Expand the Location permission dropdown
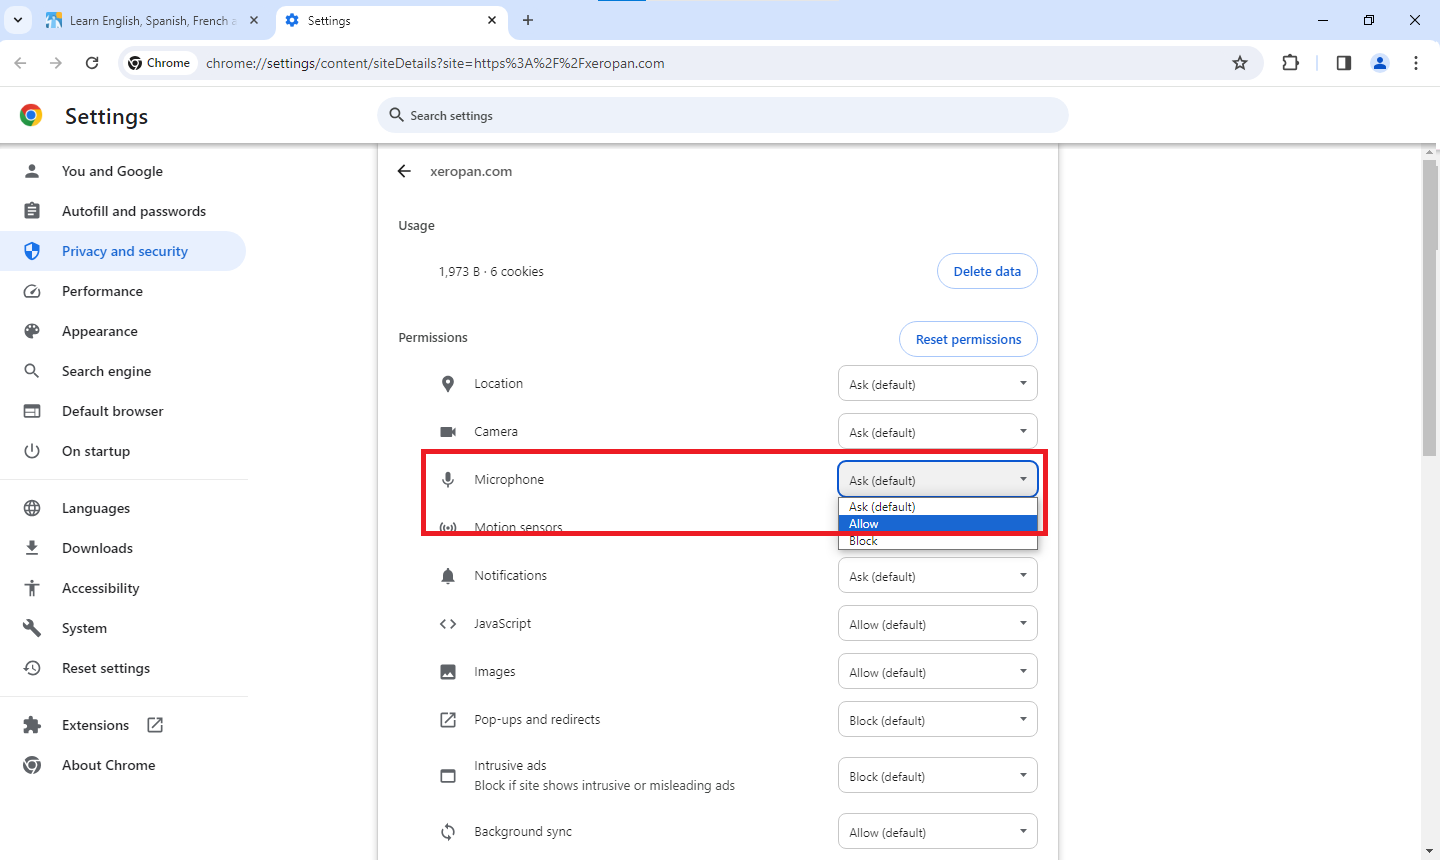Image resolution: width=1440 pixels, height=860 pixels. (937, 384)
